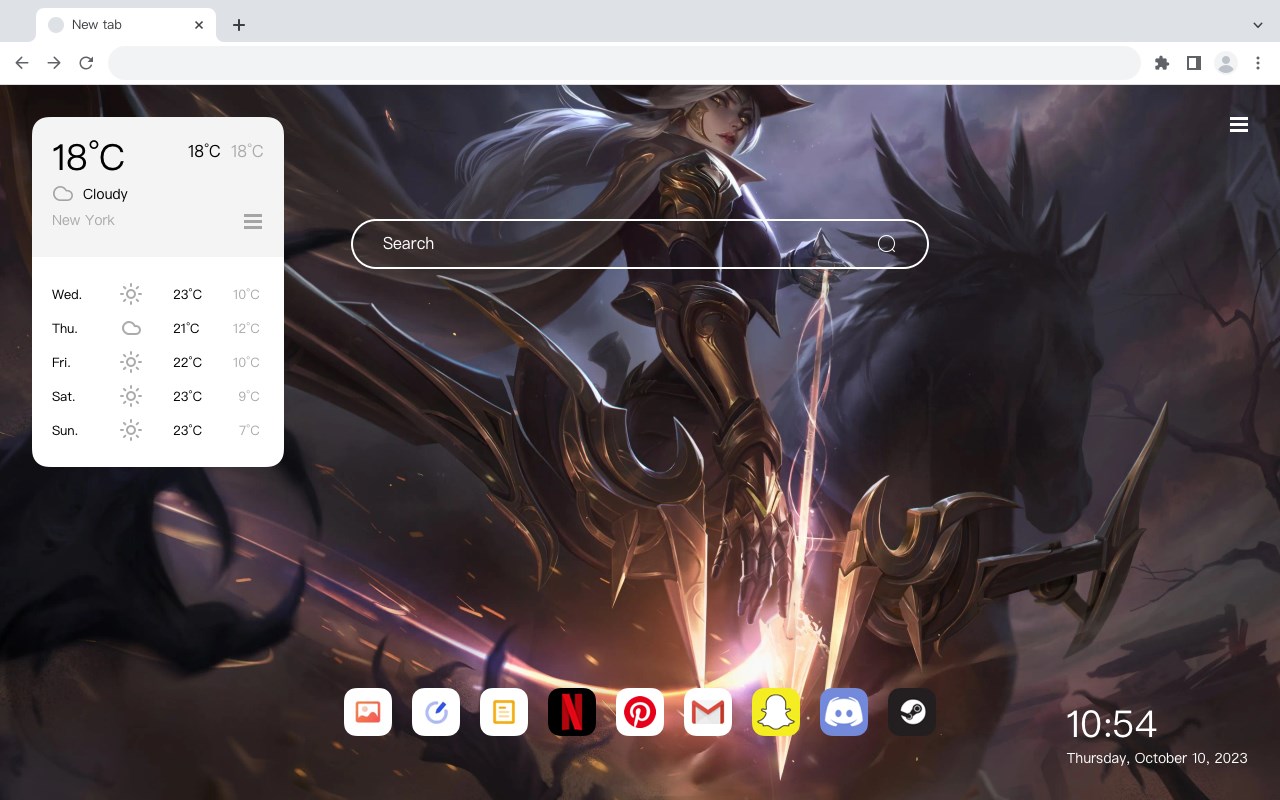Click Fri. forecast row label
The image size is (1280, 800).
[x=61, y=362]
